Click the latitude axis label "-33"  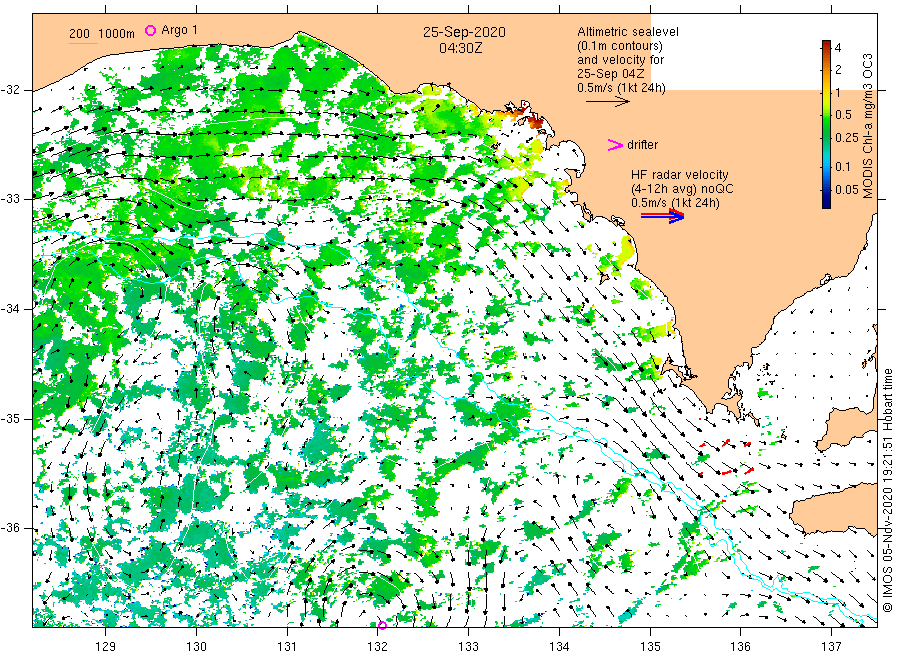(11, 199)
